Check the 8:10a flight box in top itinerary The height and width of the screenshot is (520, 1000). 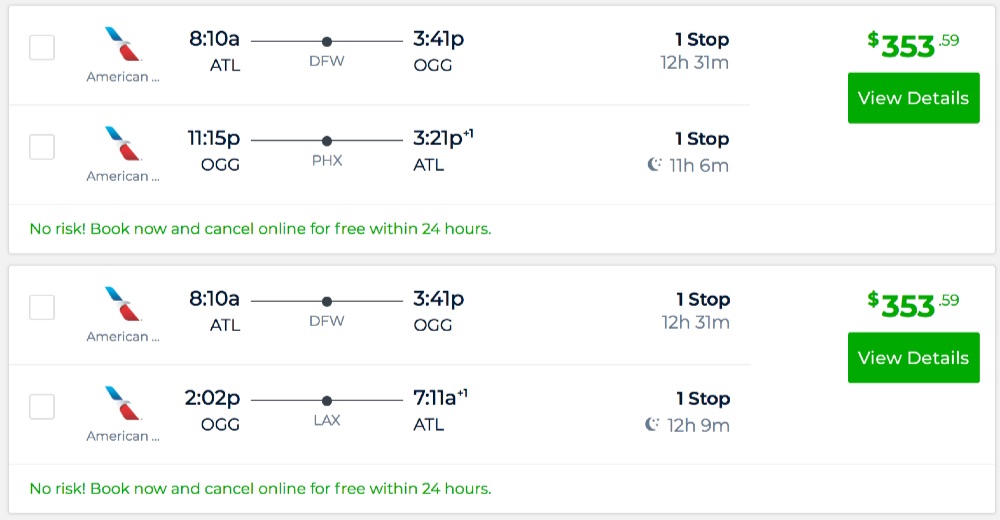coord(42,47)
